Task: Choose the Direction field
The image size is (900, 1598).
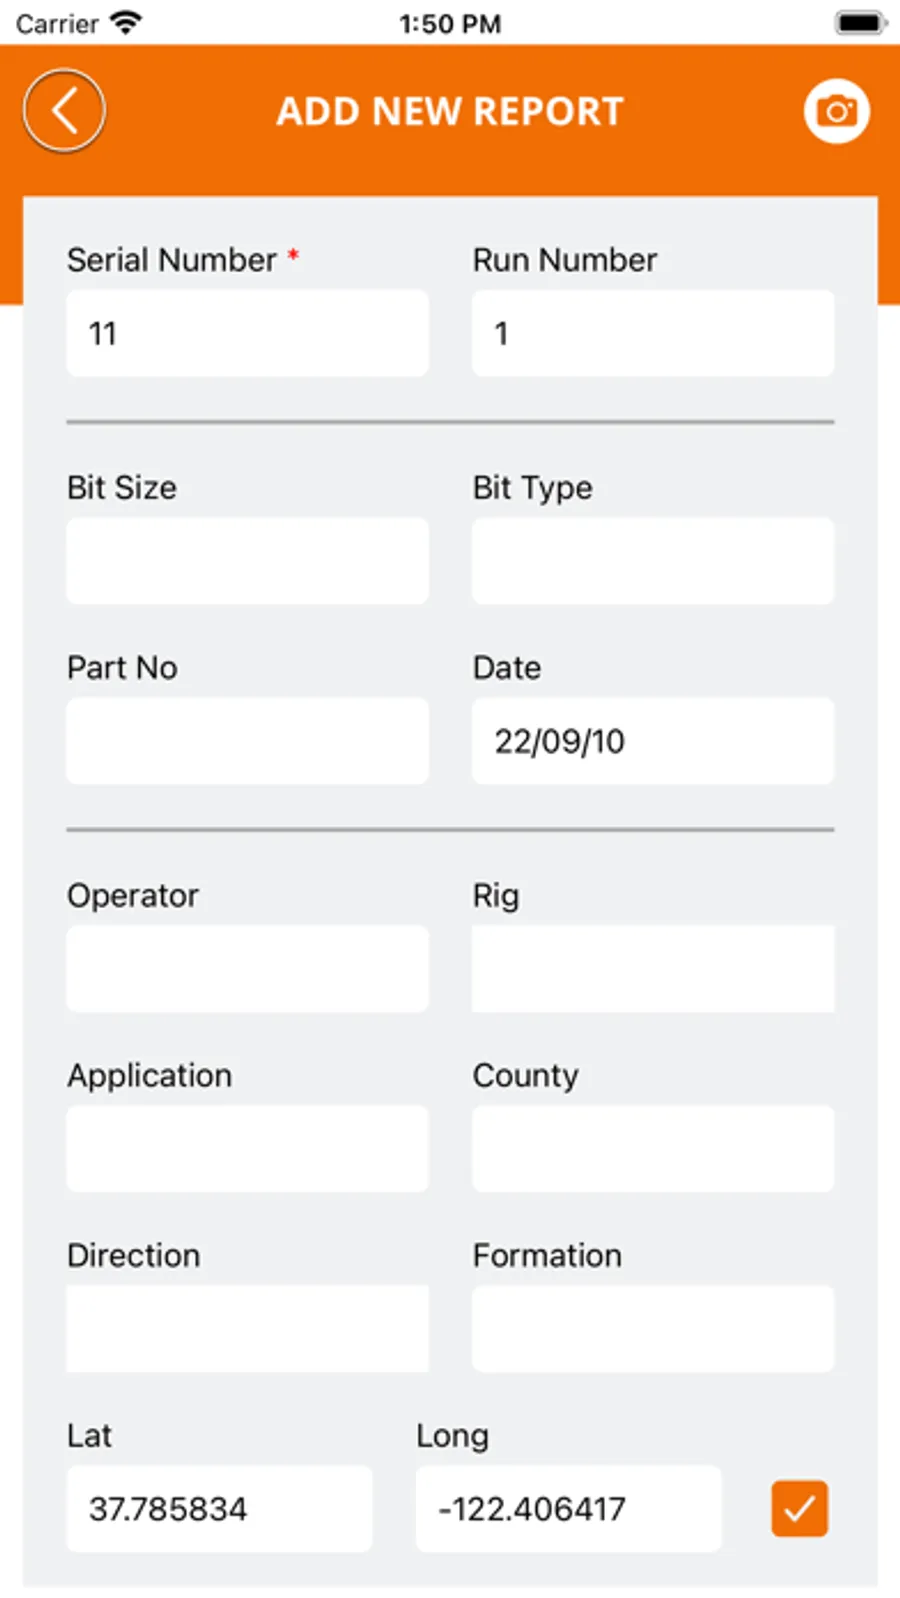Action: click(247, 1328)
